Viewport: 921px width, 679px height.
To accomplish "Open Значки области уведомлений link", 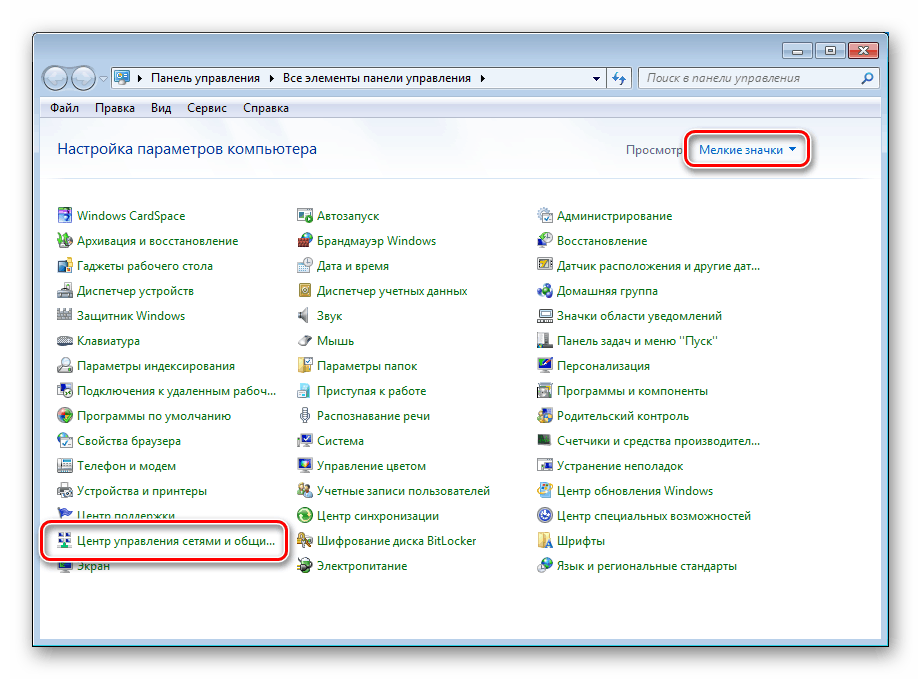I will (639, 316).
